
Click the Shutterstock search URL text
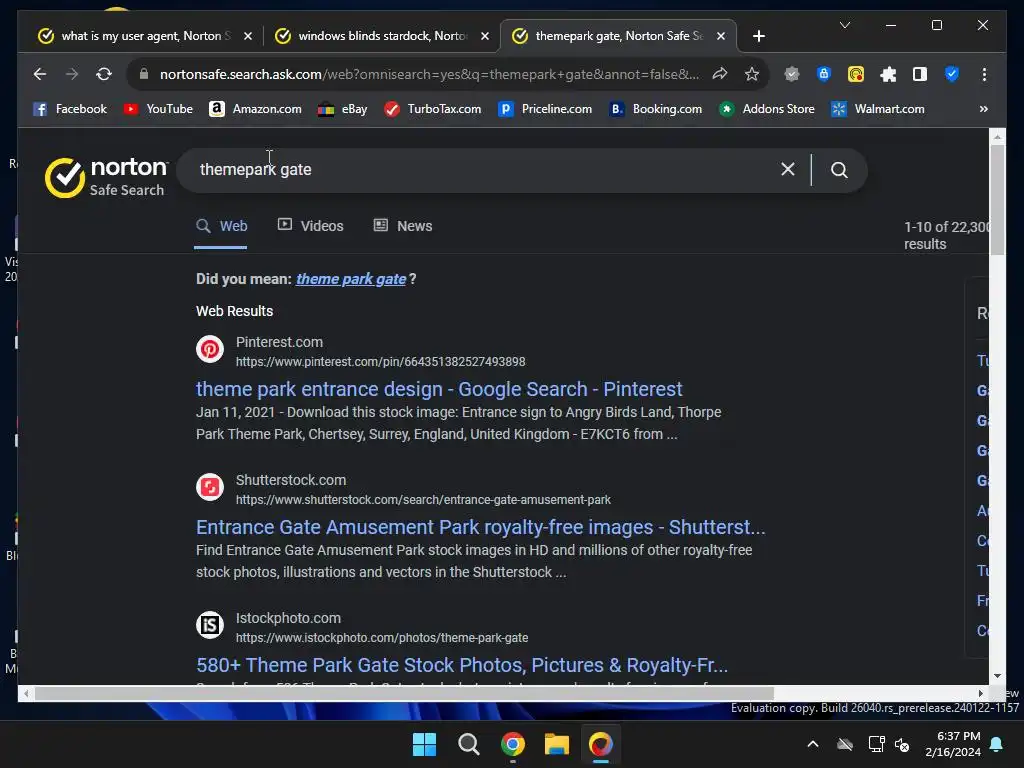423,500
